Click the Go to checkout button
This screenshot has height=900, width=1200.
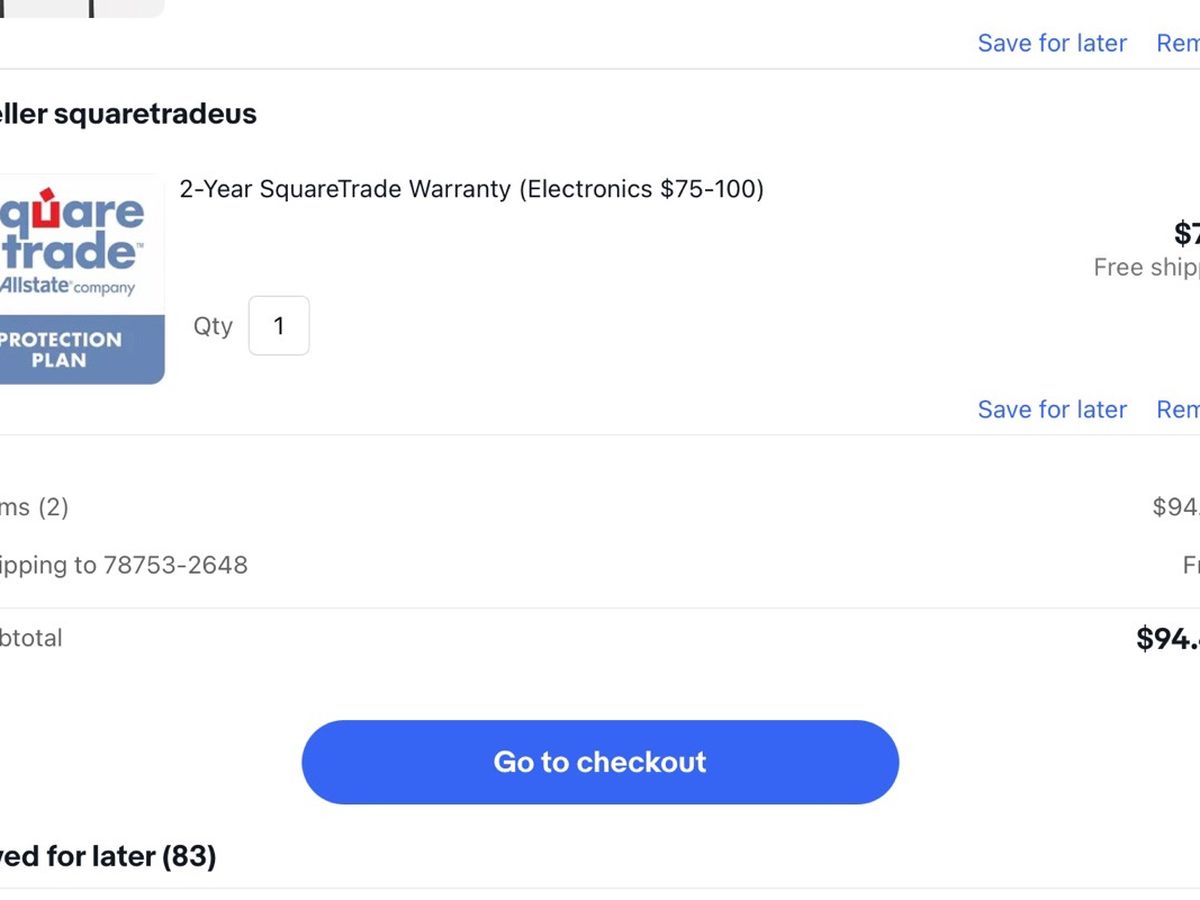pos(600,762)
